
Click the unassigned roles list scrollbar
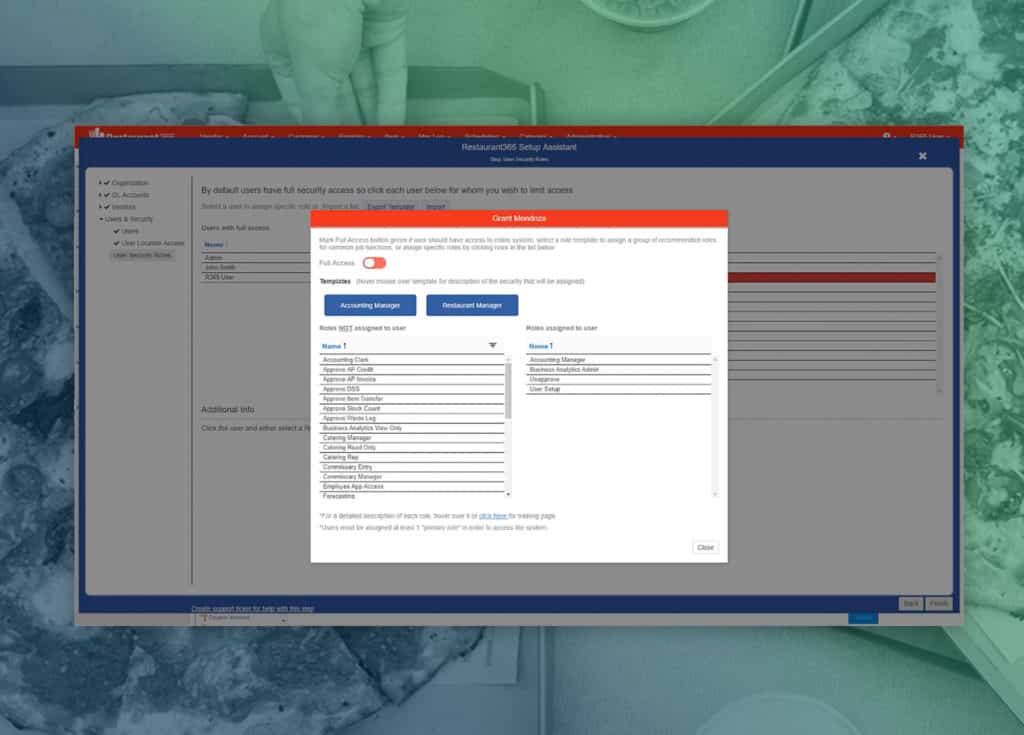pos(508,391)
